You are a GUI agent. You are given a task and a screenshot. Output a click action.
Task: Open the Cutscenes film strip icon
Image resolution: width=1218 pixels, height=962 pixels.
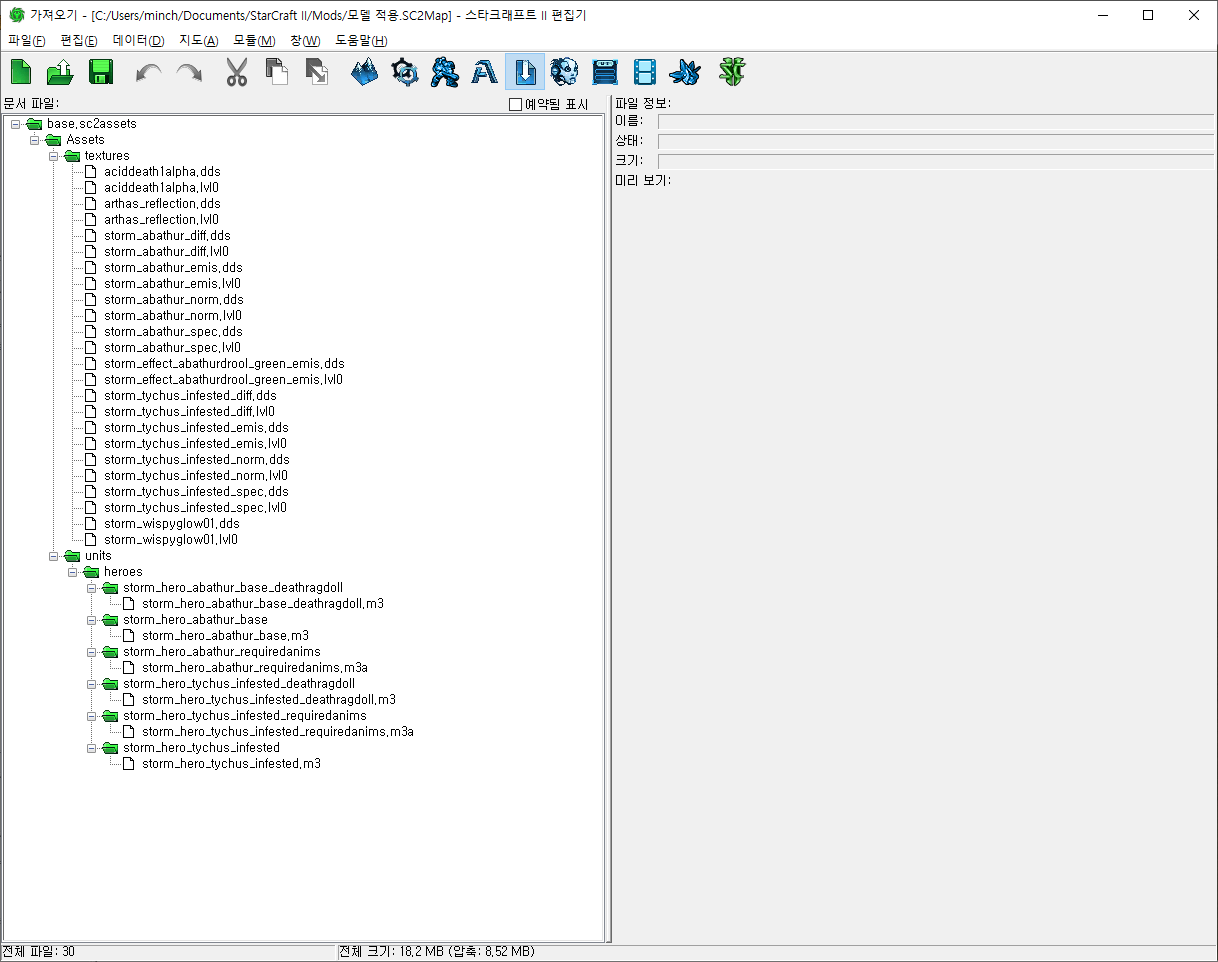[645, 72]
